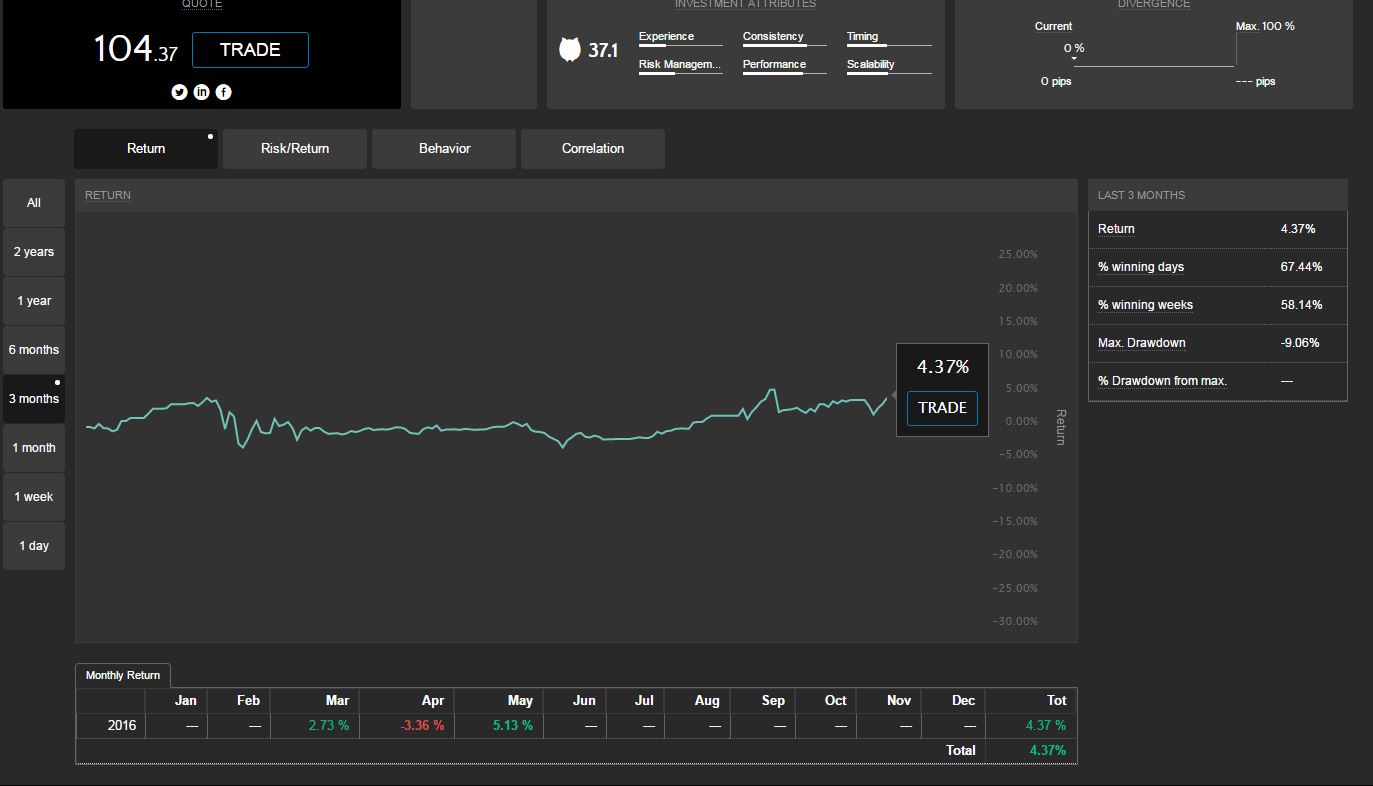Click the divergence Current 0 % marker
The height and width of the screenshot is (786, 1373).
tap(1074, 50)
